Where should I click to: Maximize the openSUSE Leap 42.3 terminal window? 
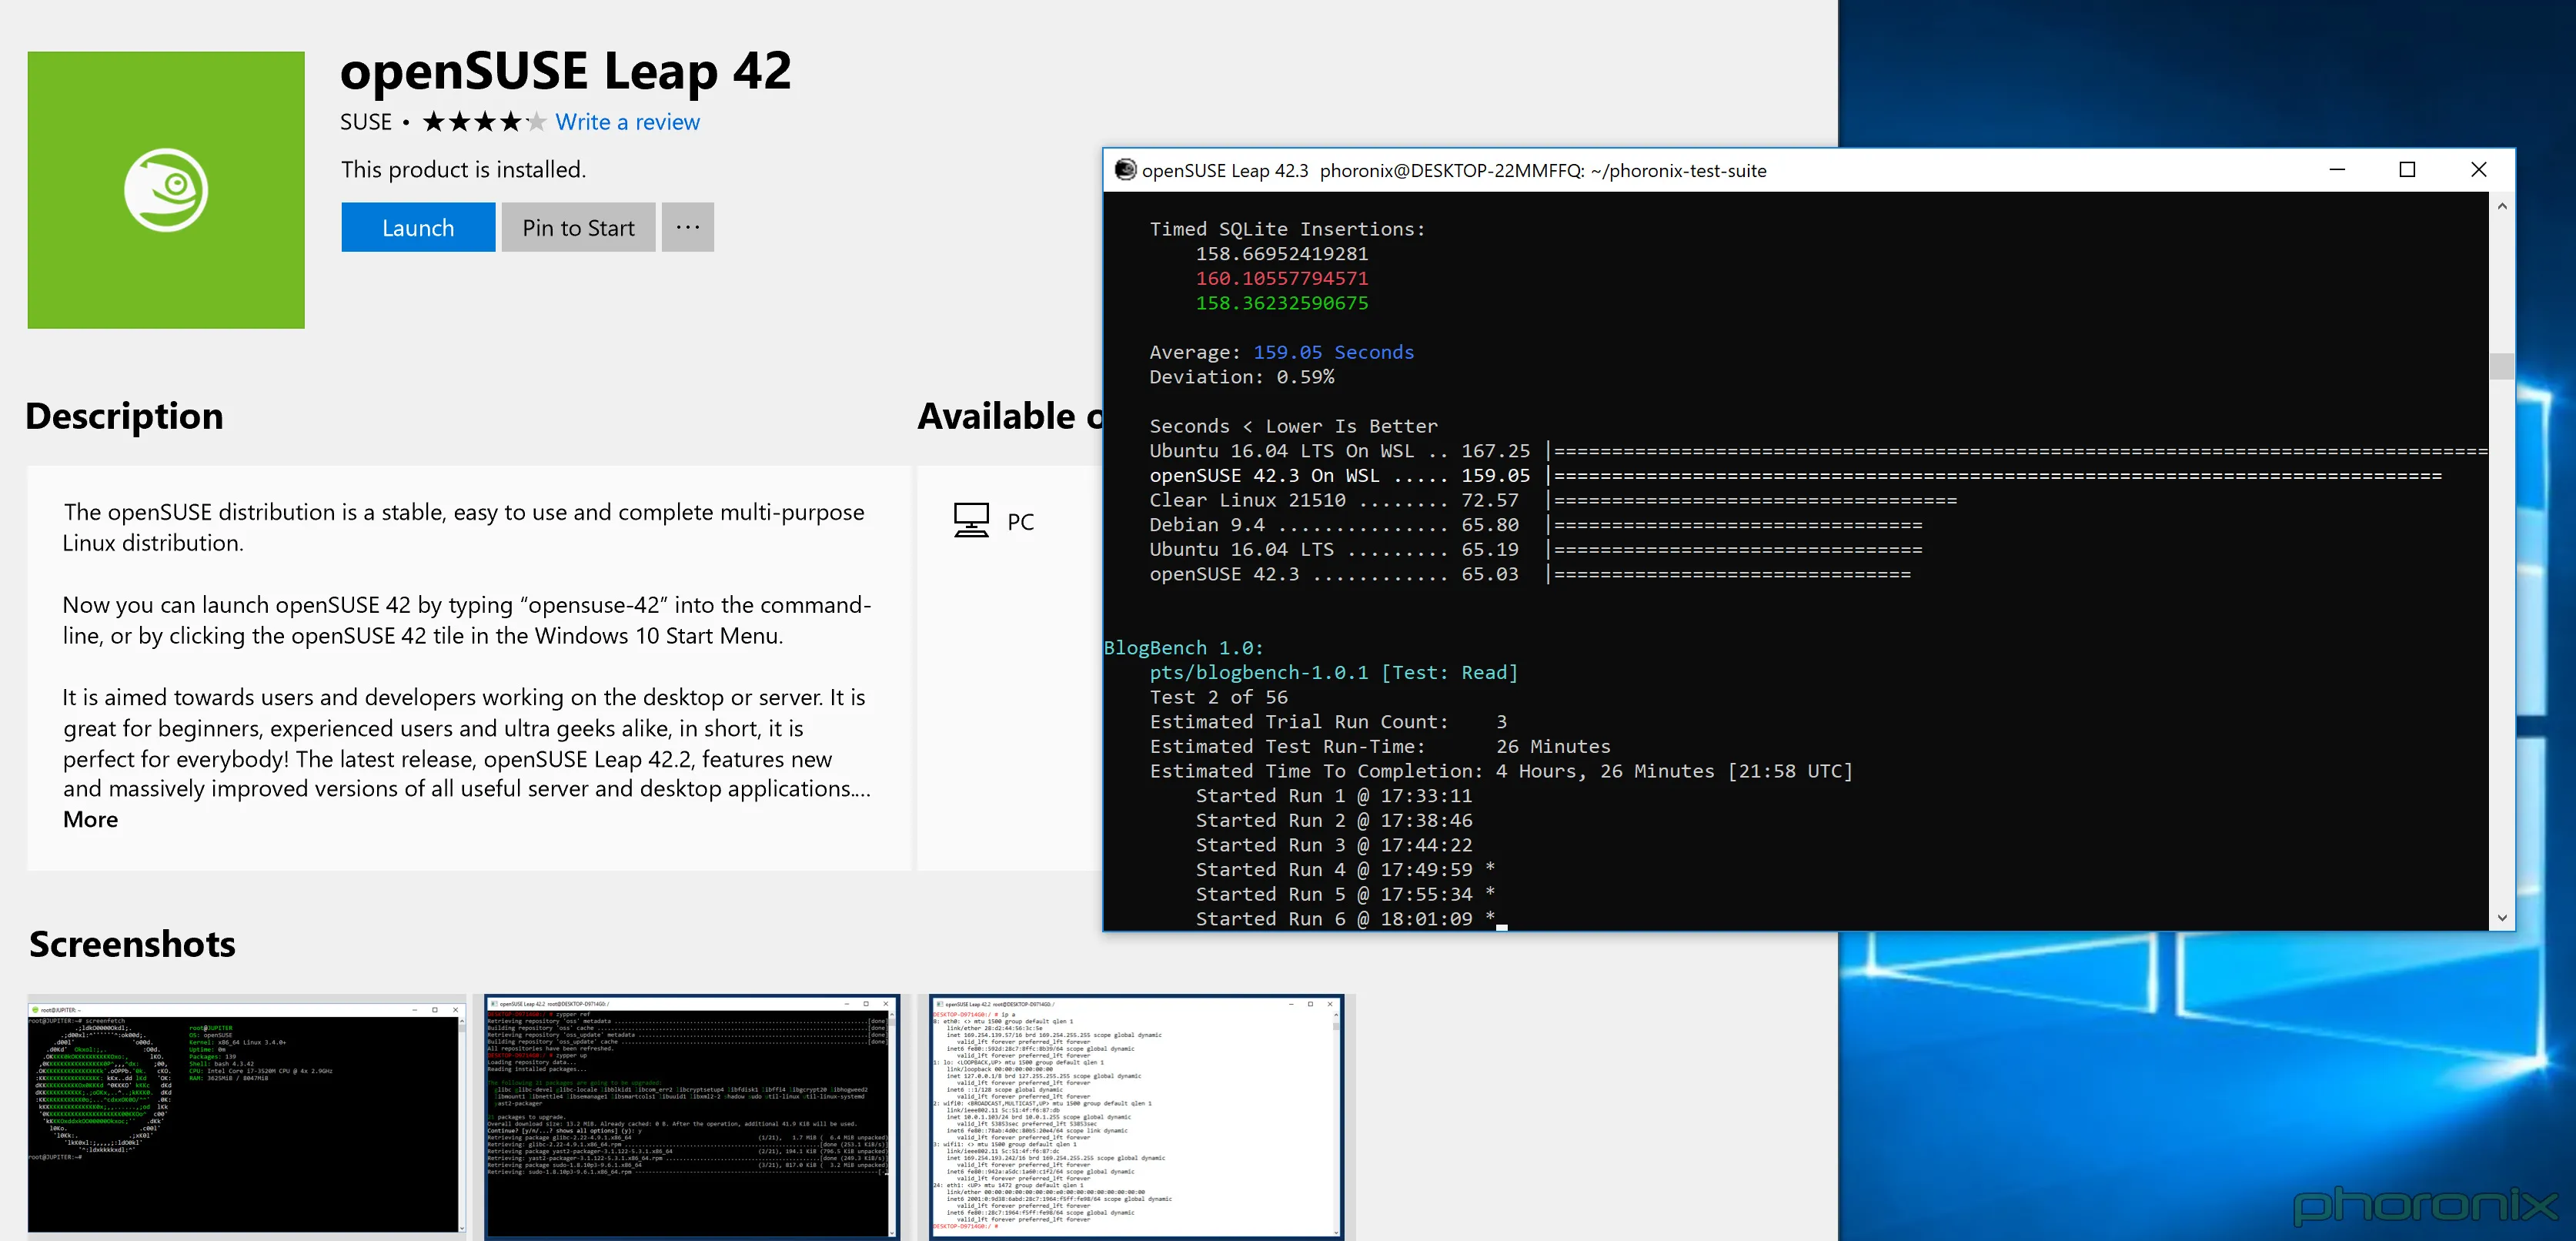pos(2407,170)
